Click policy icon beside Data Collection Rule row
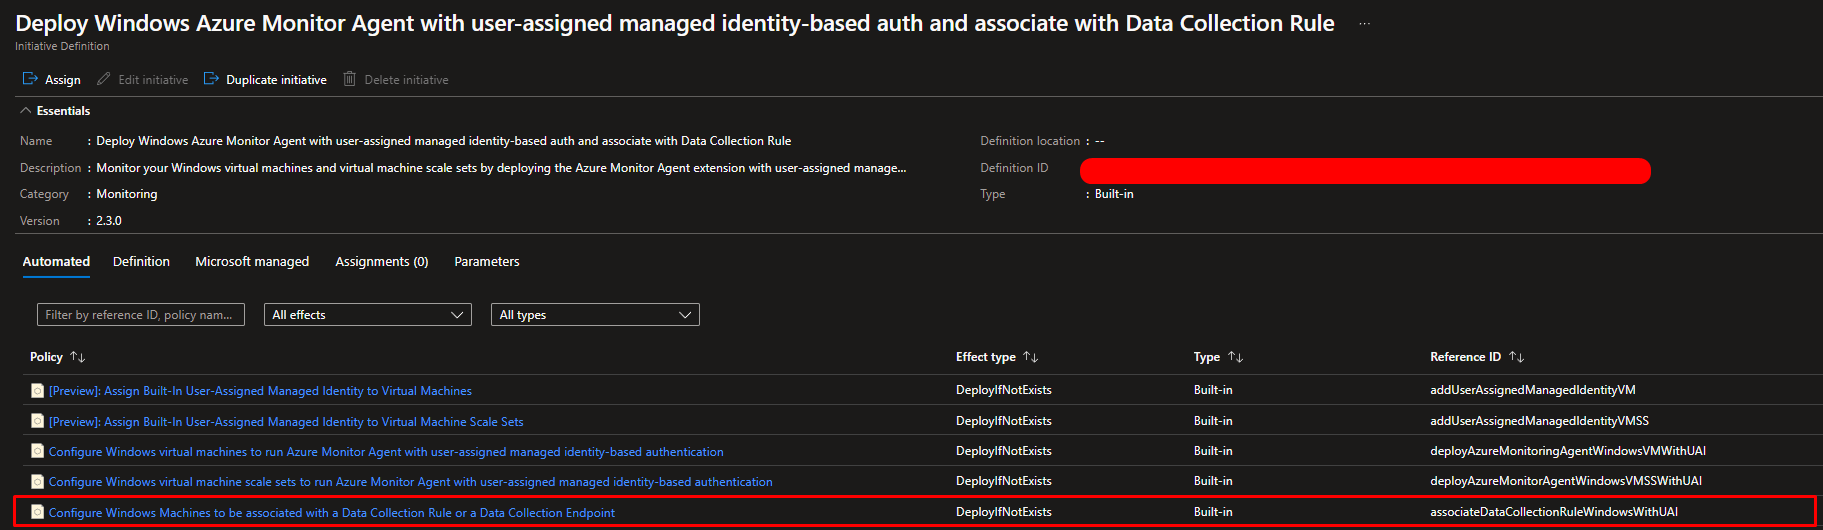Viewport: 1823px width, 530px height. 37,512
